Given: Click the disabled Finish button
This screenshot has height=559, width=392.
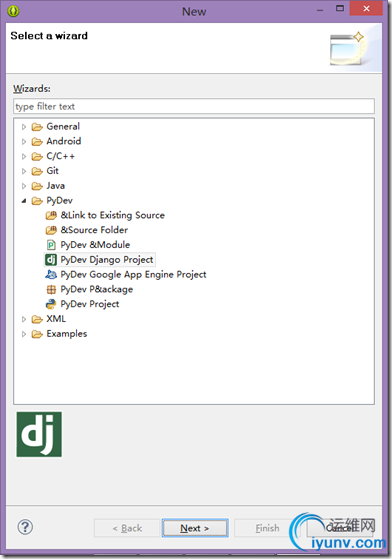Looking at the screenshot, I should (x=267, y=528).
